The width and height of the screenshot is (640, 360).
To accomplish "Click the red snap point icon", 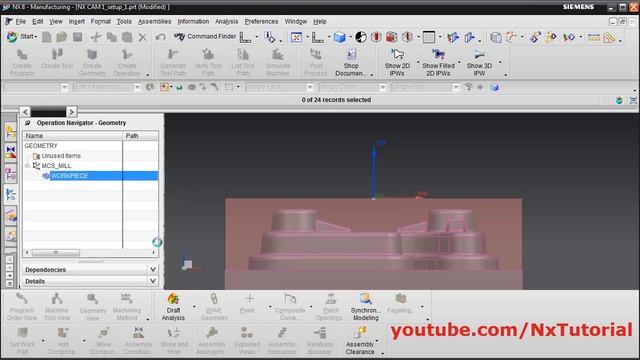I will pos(164,87).
